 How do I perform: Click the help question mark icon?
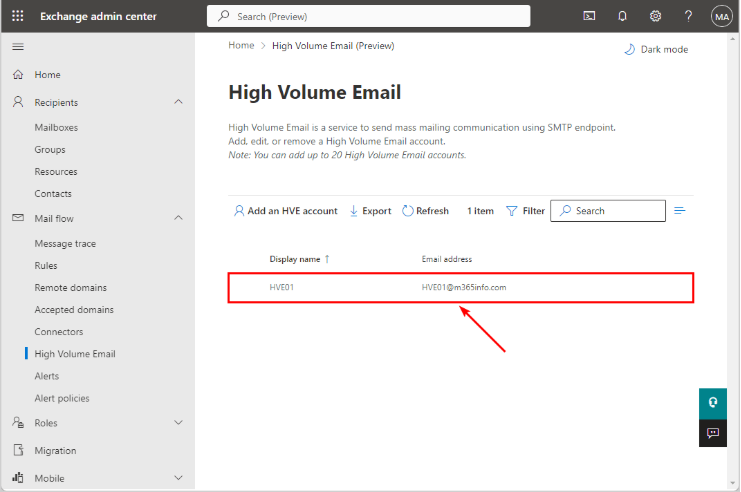[x=688, y=16]
